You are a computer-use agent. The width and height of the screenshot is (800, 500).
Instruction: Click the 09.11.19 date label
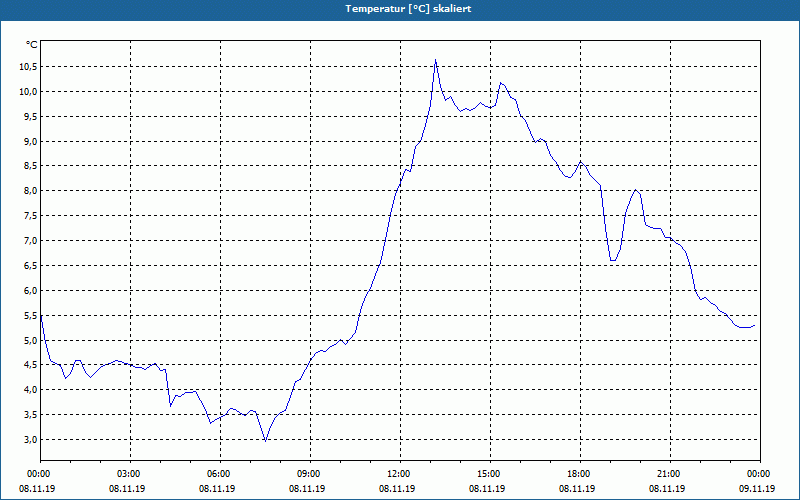pyautogui.click(x=757, y=489)
